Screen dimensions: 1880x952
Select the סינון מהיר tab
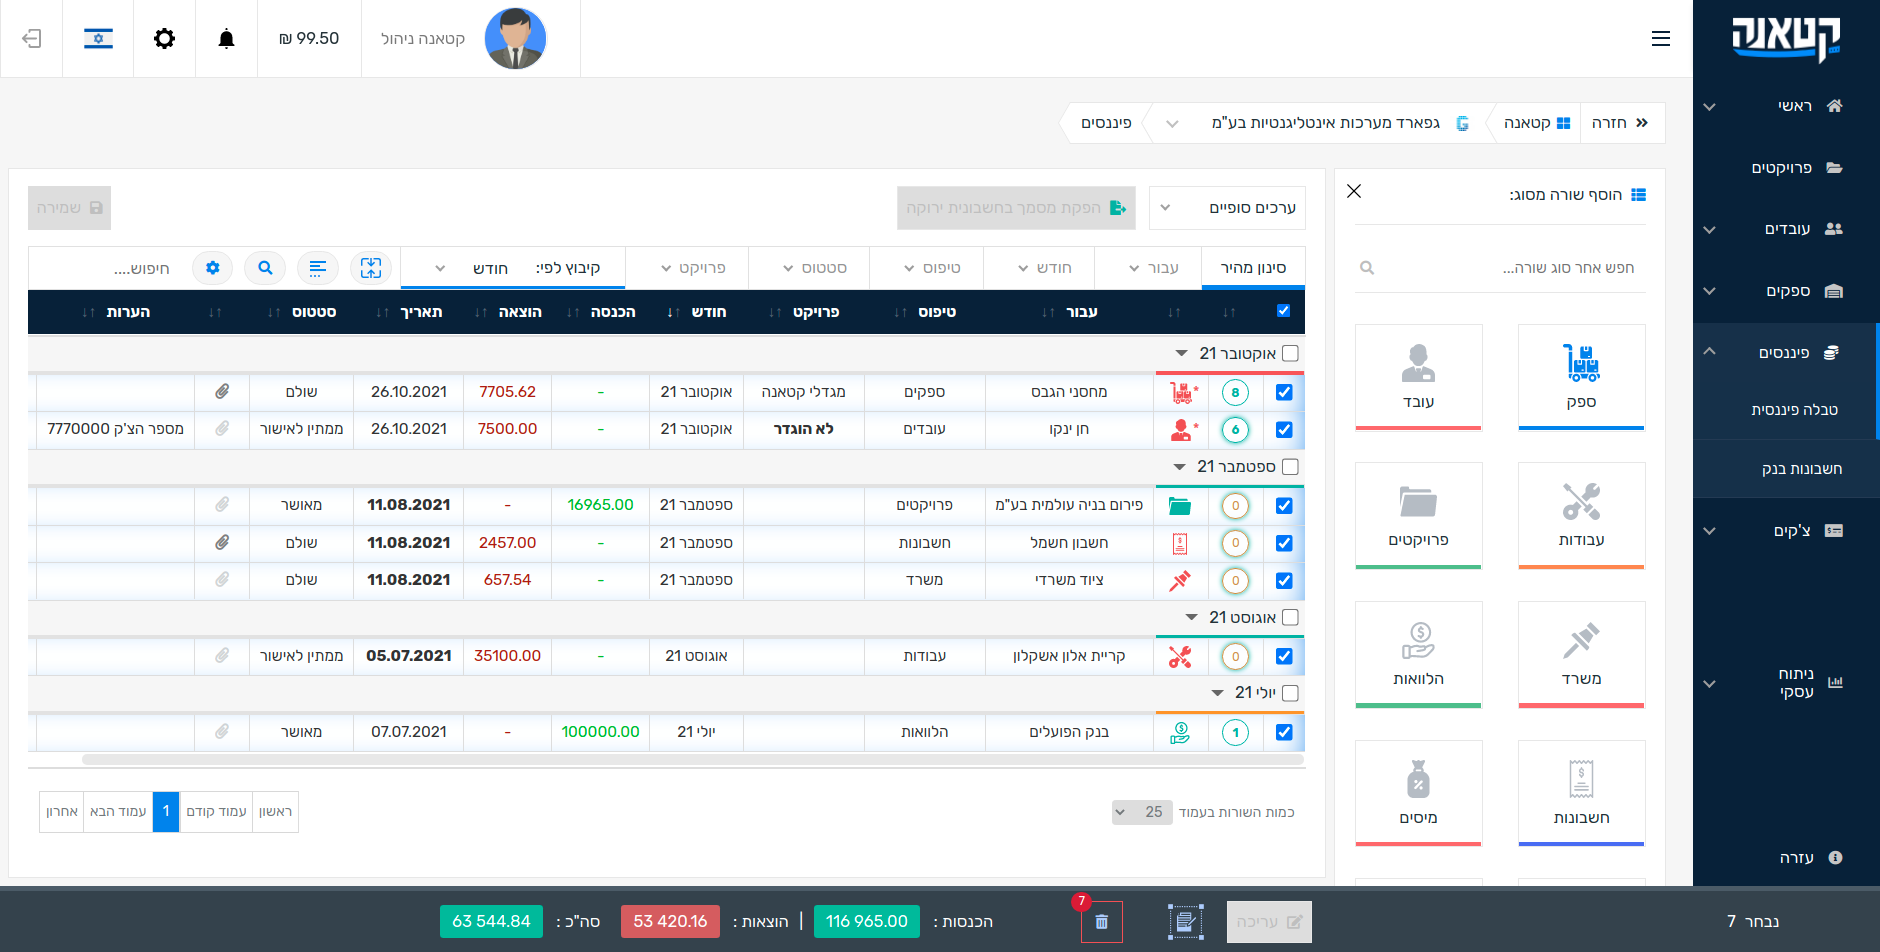coord(1253,268)
